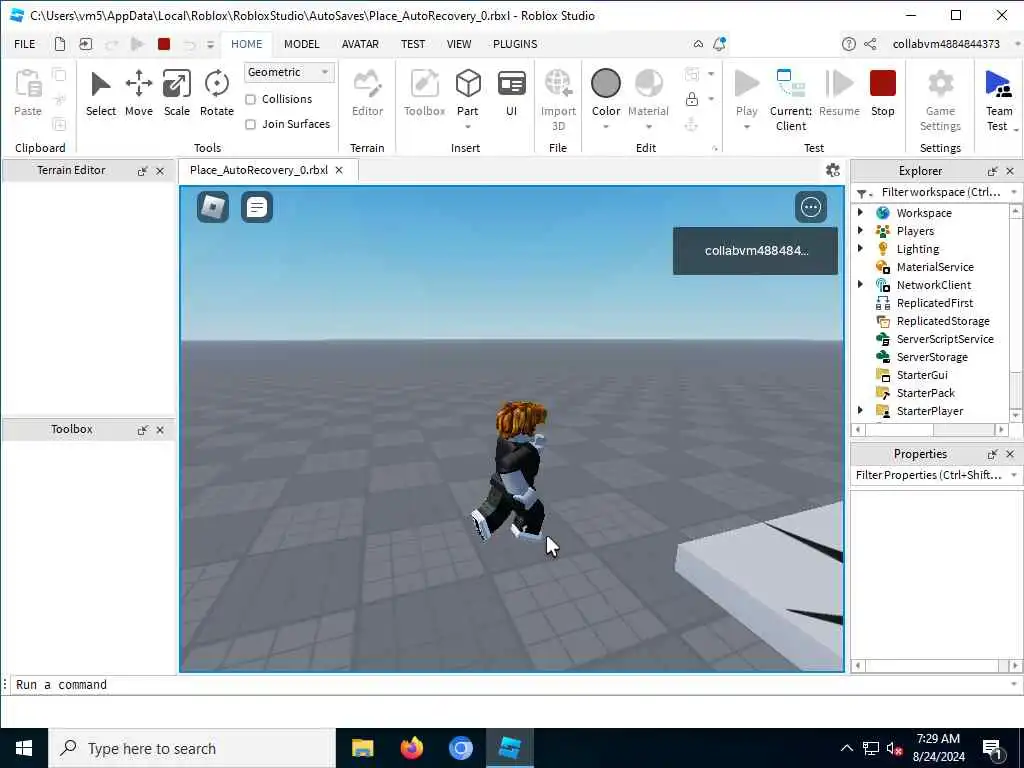This screenshot has height=768, width=1024.
Task: Open File Explorer from the taskbar
Action: (x=362, y=748)
